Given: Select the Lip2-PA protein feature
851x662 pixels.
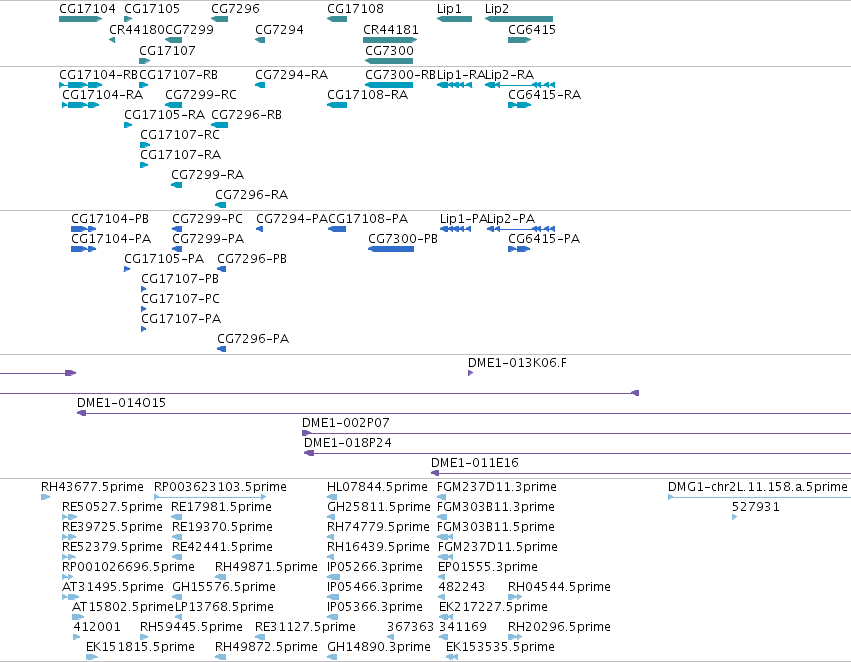Looking at the screenshot, I should click(521, 229).
